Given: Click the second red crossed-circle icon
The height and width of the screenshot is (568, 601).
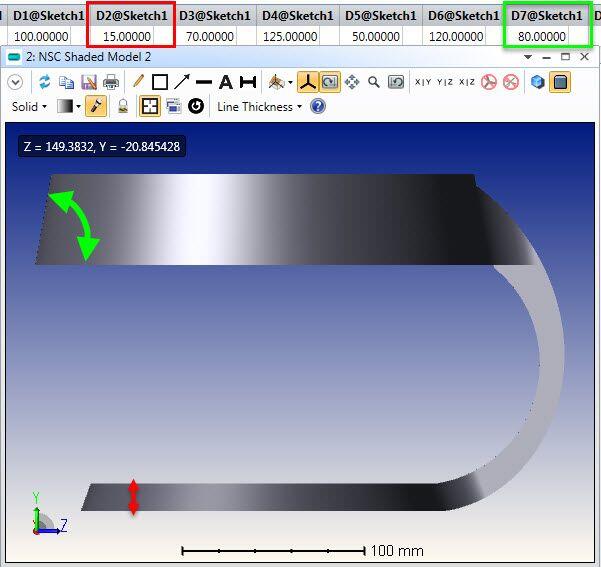Looking at the screenshot, I should [511, 82].
